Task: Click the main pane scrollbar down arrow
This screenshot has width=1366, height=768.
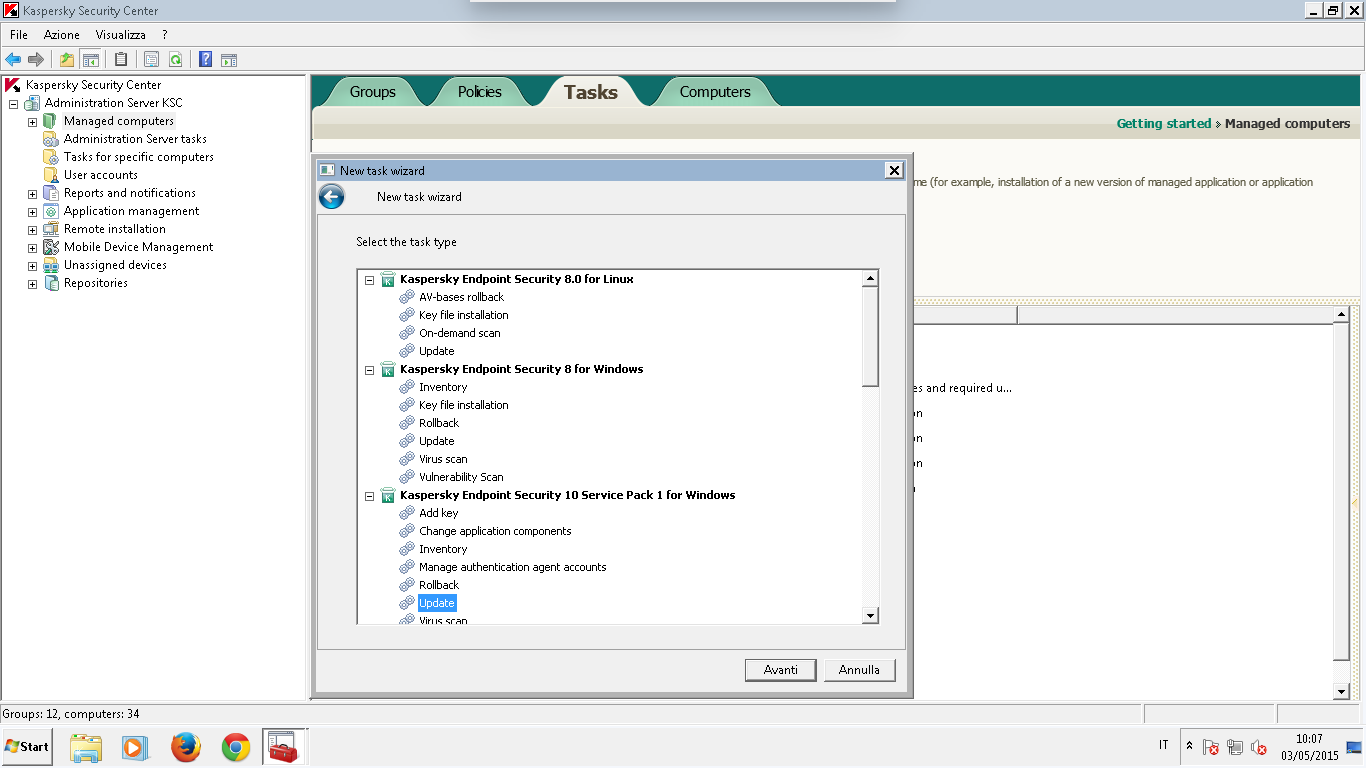Action: [1342, 692]
